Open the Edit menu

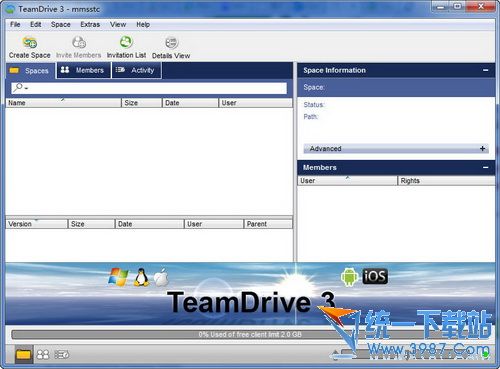pyautogui.click(x=36, y=24)
